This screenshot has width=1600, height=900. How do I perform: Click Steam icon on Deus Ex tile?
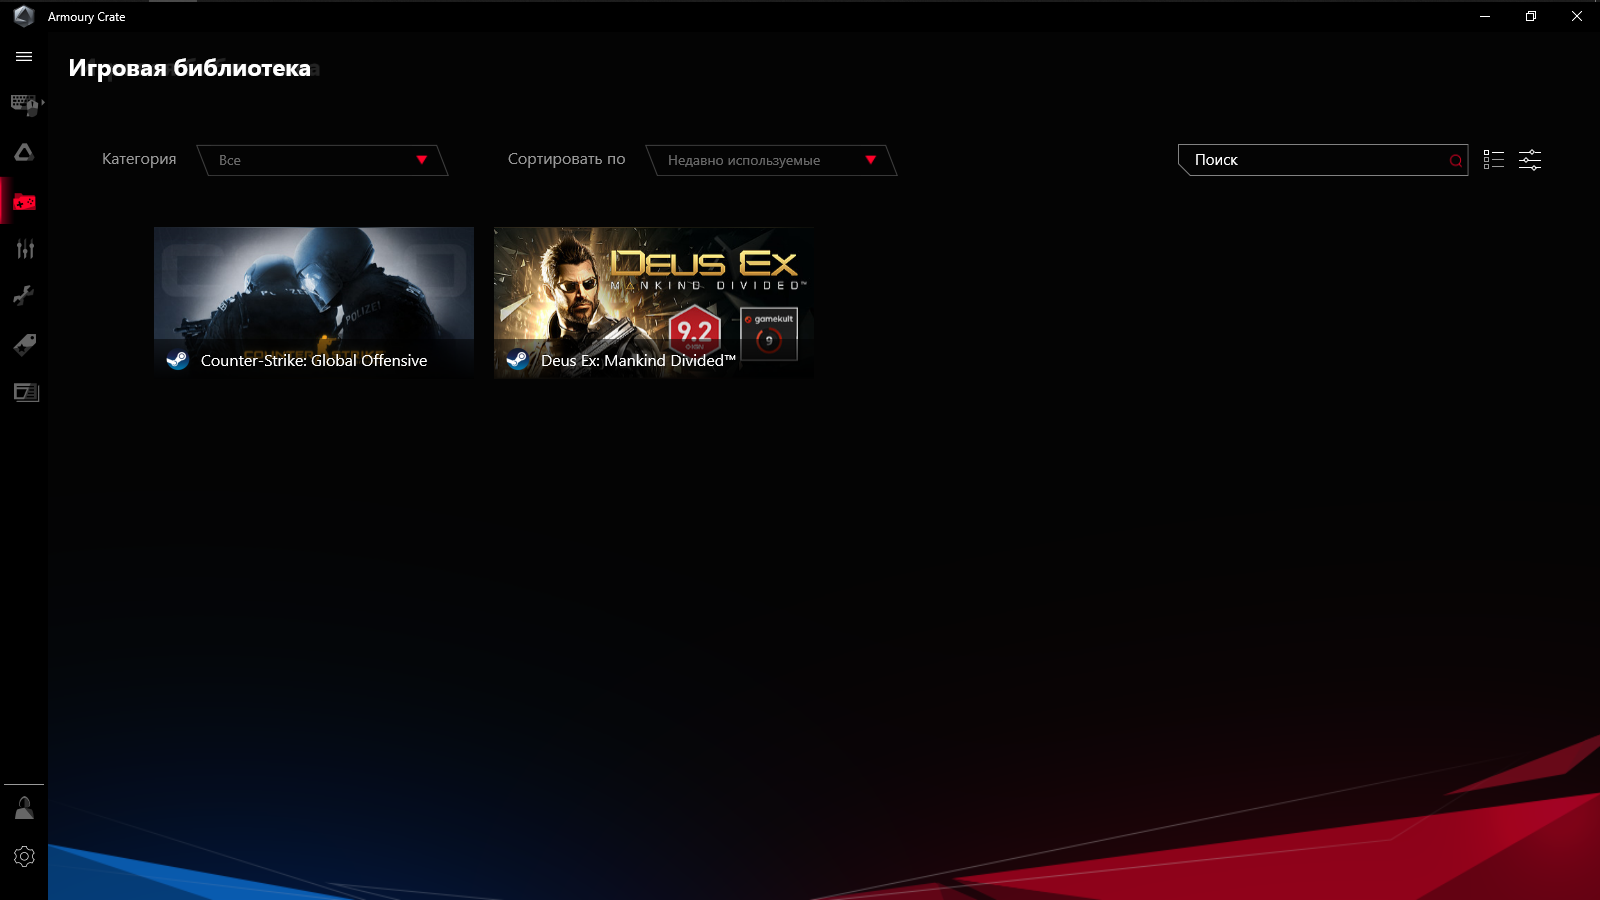click(x=517, y=360)
